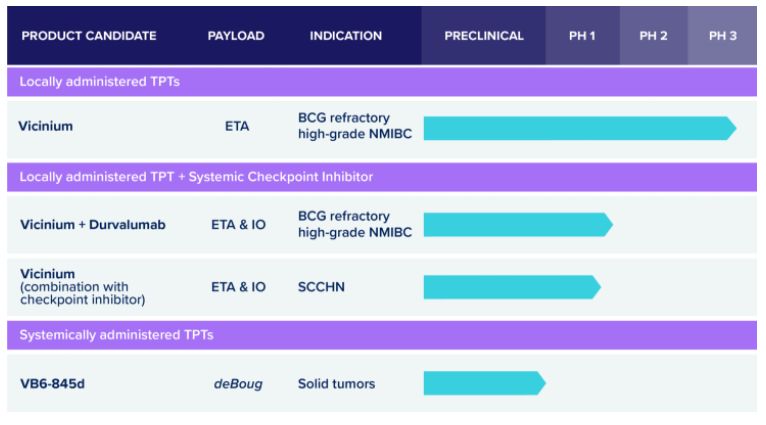The height and width of the screenshot is (425, 766).
Task: Click the deBoug payload text
Action: pos(238,384)
